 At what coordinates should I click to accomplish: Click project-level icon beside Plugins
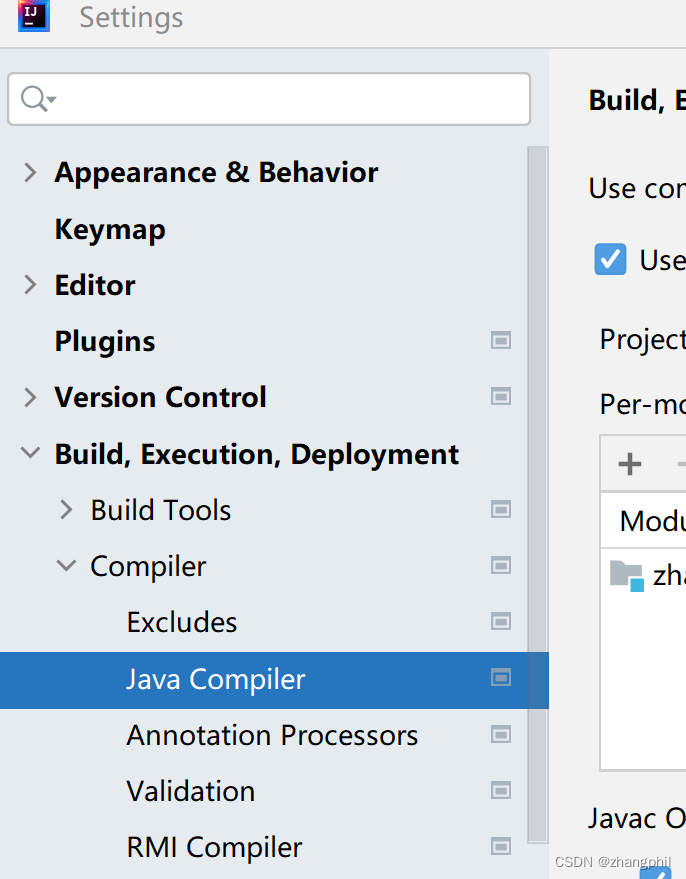(x=500, y=340)
